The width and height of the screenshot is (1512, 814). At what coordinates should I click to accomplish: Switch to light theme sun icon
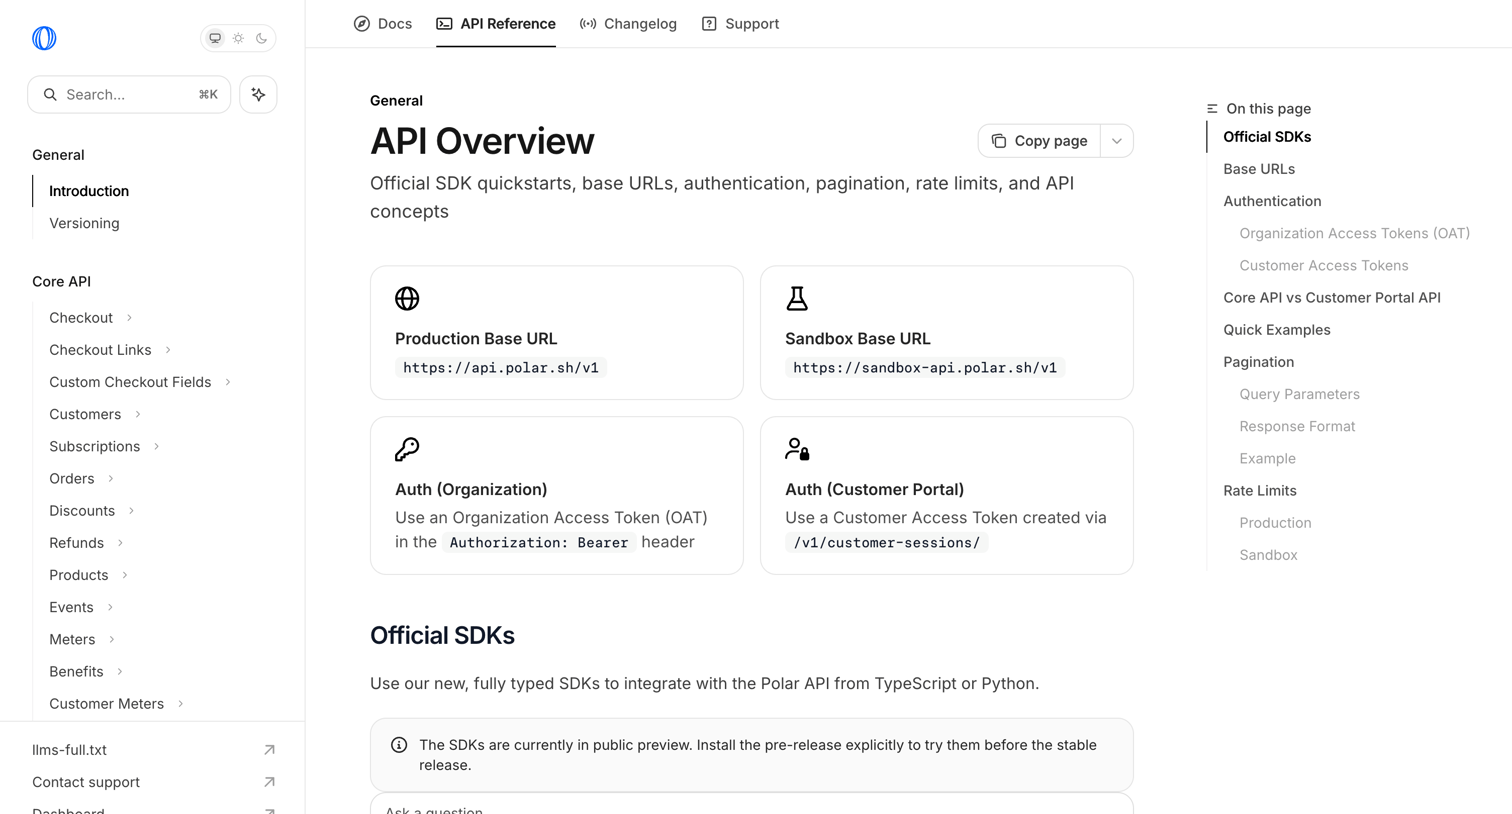238,38
